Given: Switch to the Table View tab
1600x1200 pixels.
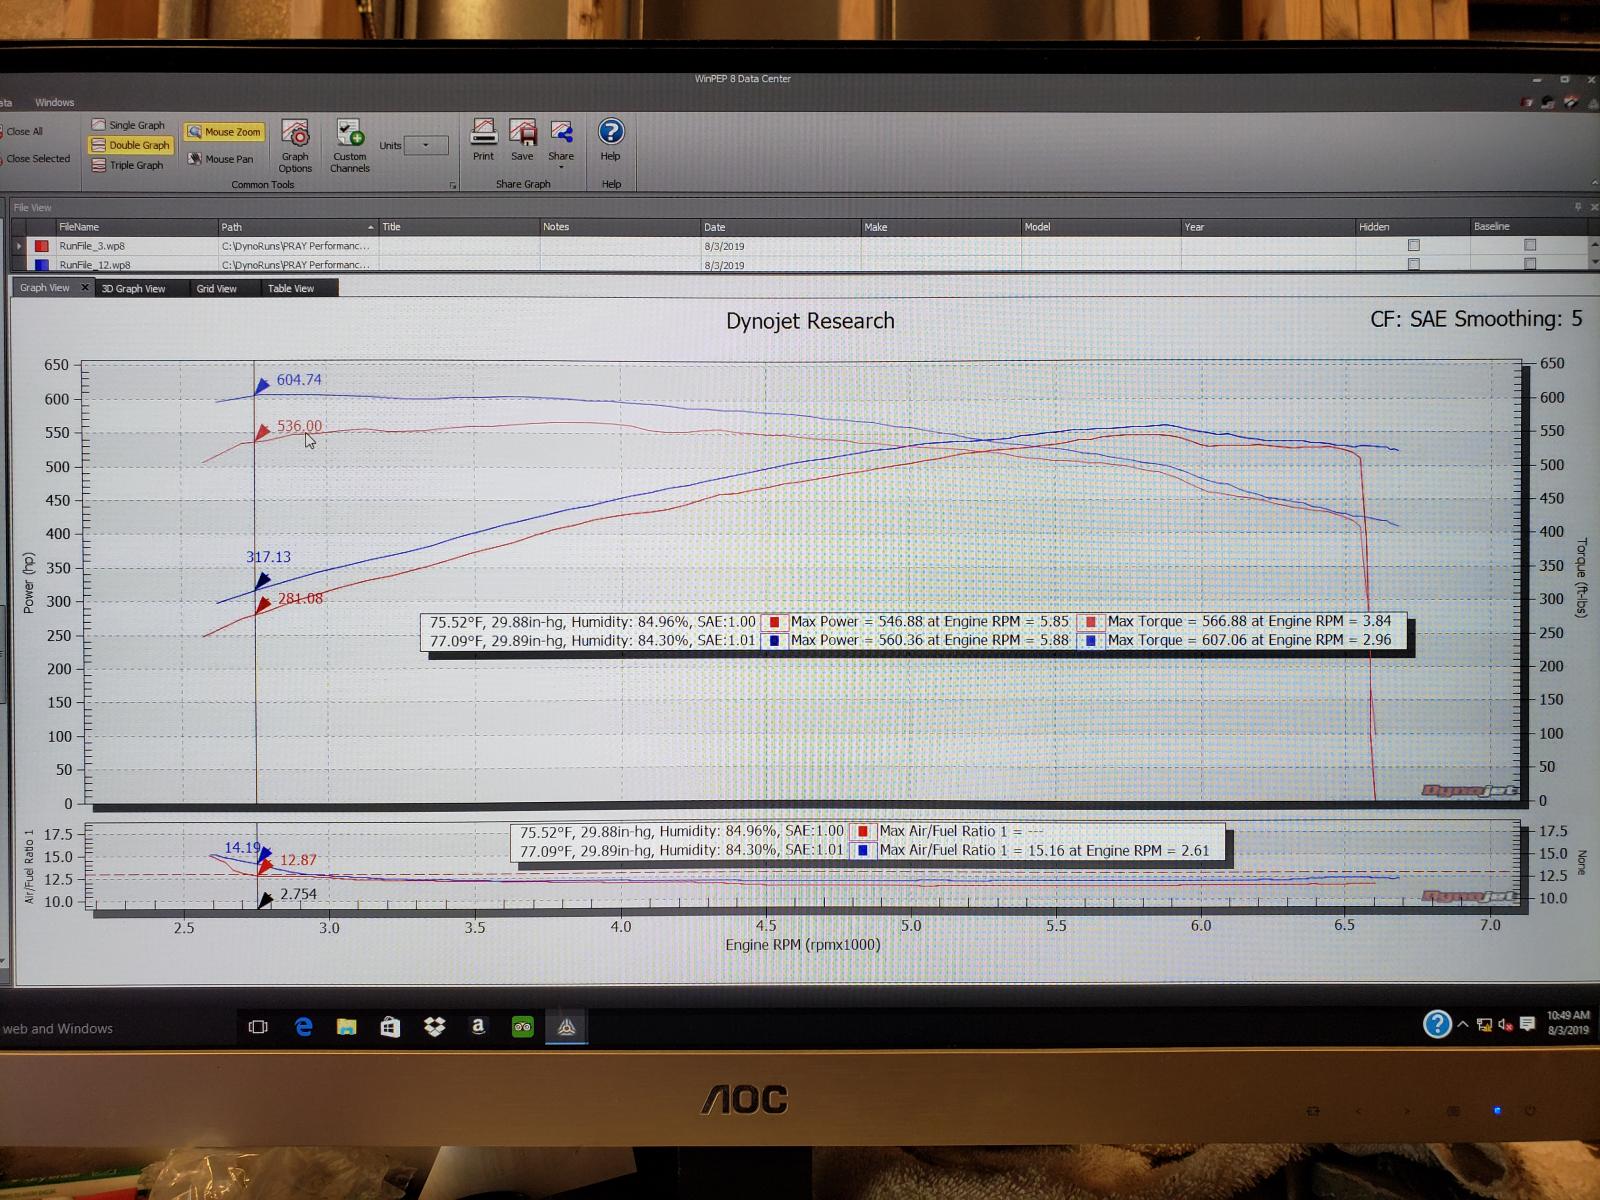Looking at the screenshot, I should coord(291,289).
